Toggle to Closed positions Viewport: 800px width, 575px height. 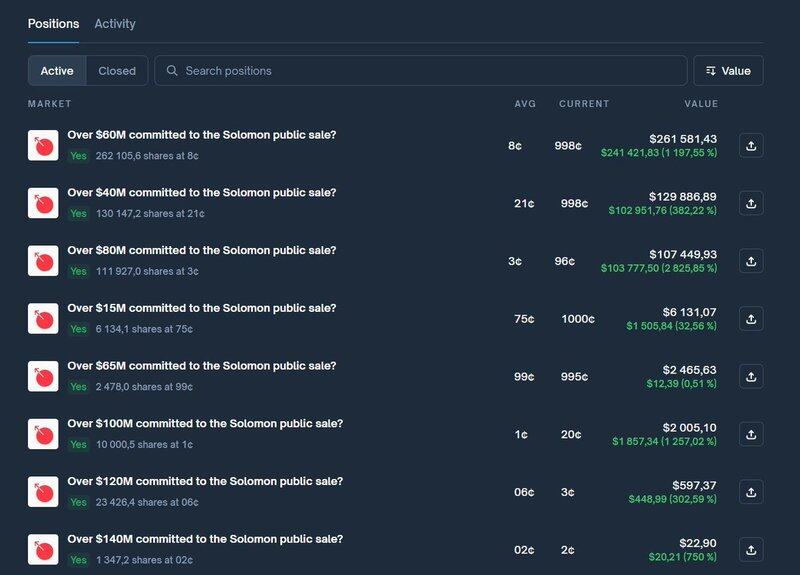(x=117, y=71)
